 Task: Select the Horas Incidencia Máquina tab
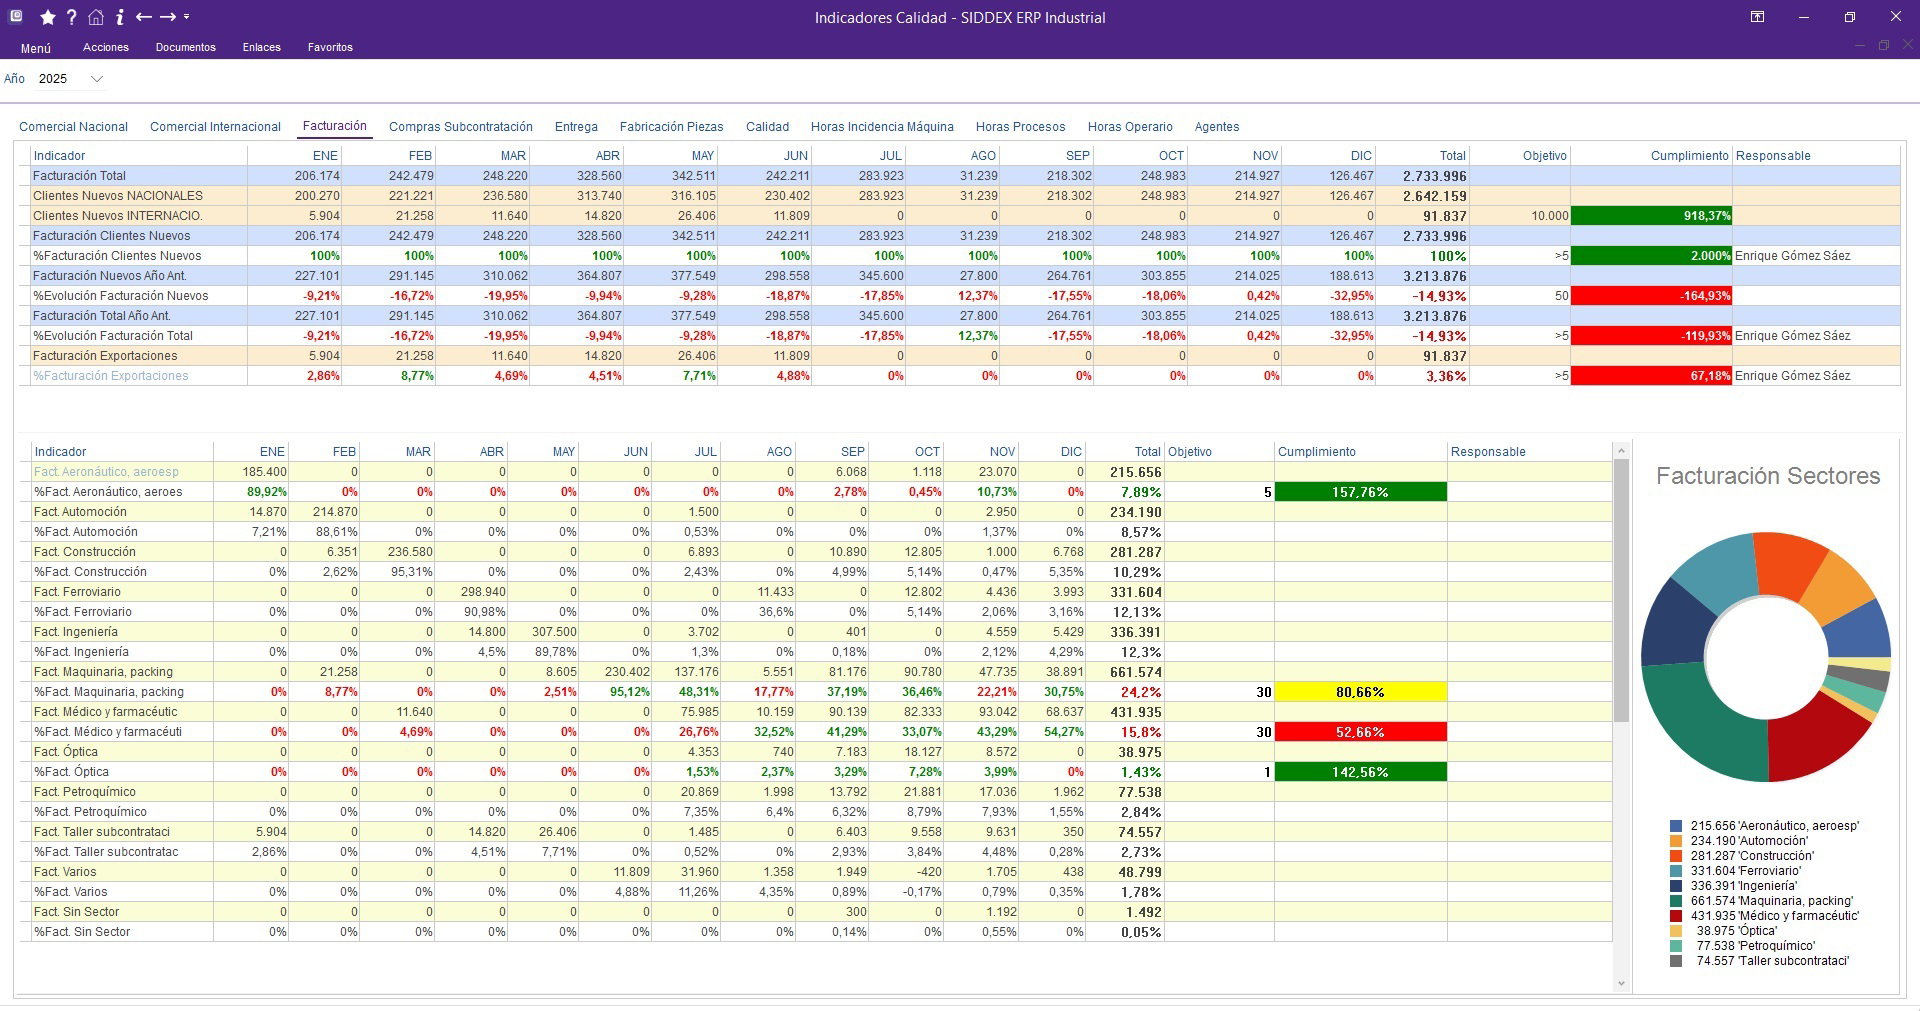[x=882, y=127]
